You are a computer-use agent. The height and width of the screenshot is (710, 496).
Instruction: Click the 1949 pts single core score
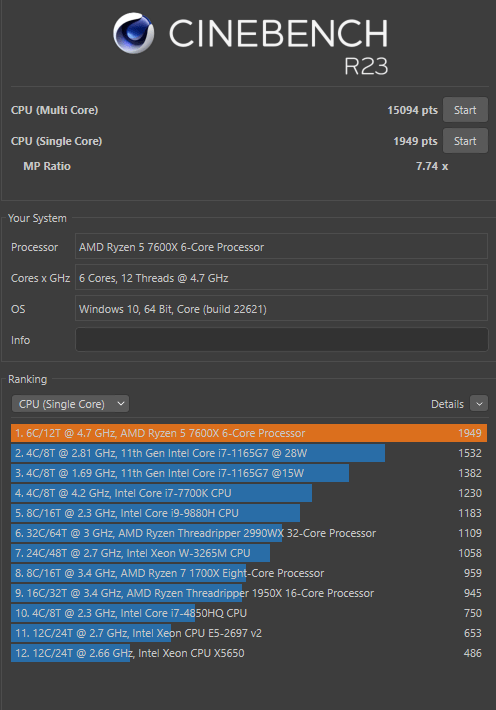[x=415, y=141]
